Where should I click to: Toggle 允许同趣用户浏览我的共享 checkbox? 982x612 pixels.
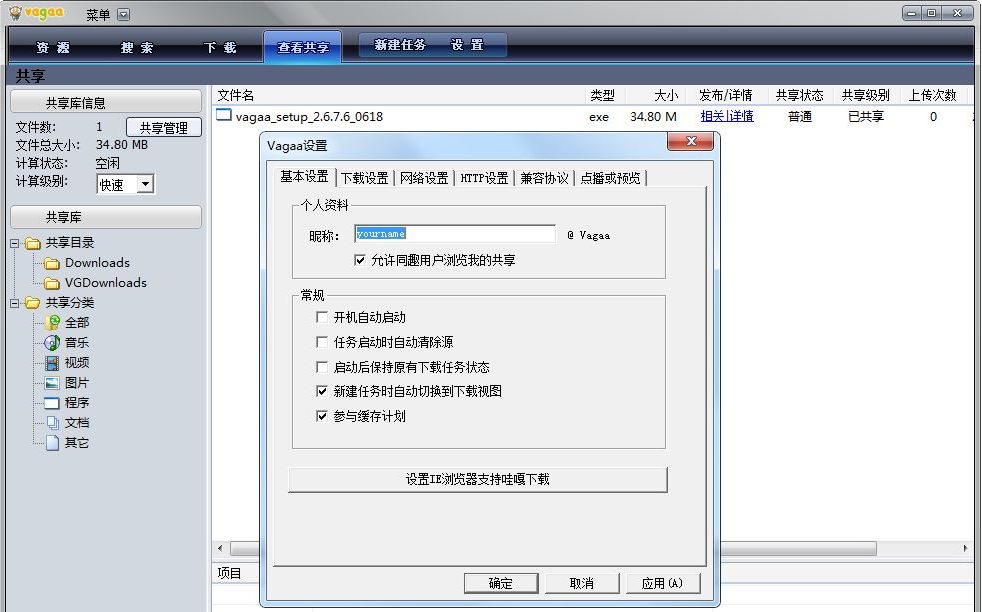(359, 260)
